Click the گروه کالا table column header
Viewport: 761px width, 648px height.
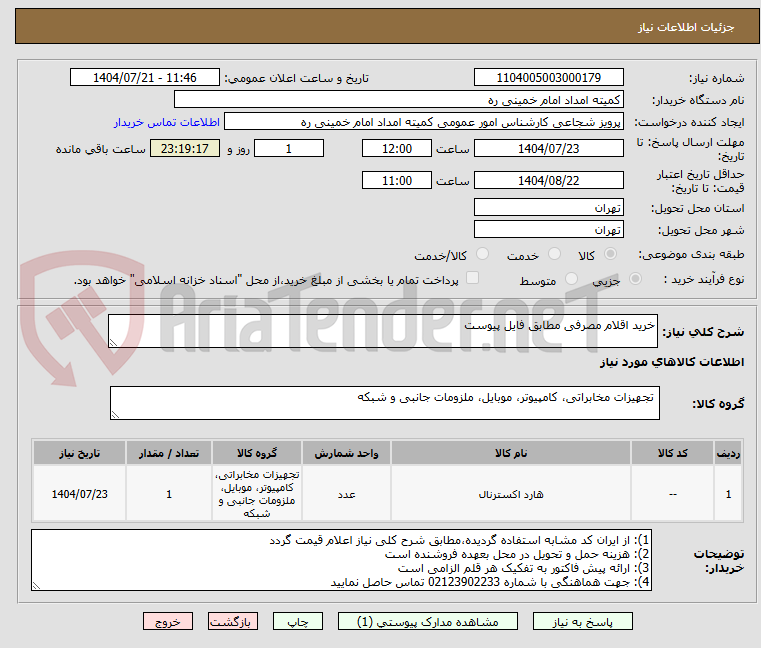pyautogui.click(x=257, y=453)
